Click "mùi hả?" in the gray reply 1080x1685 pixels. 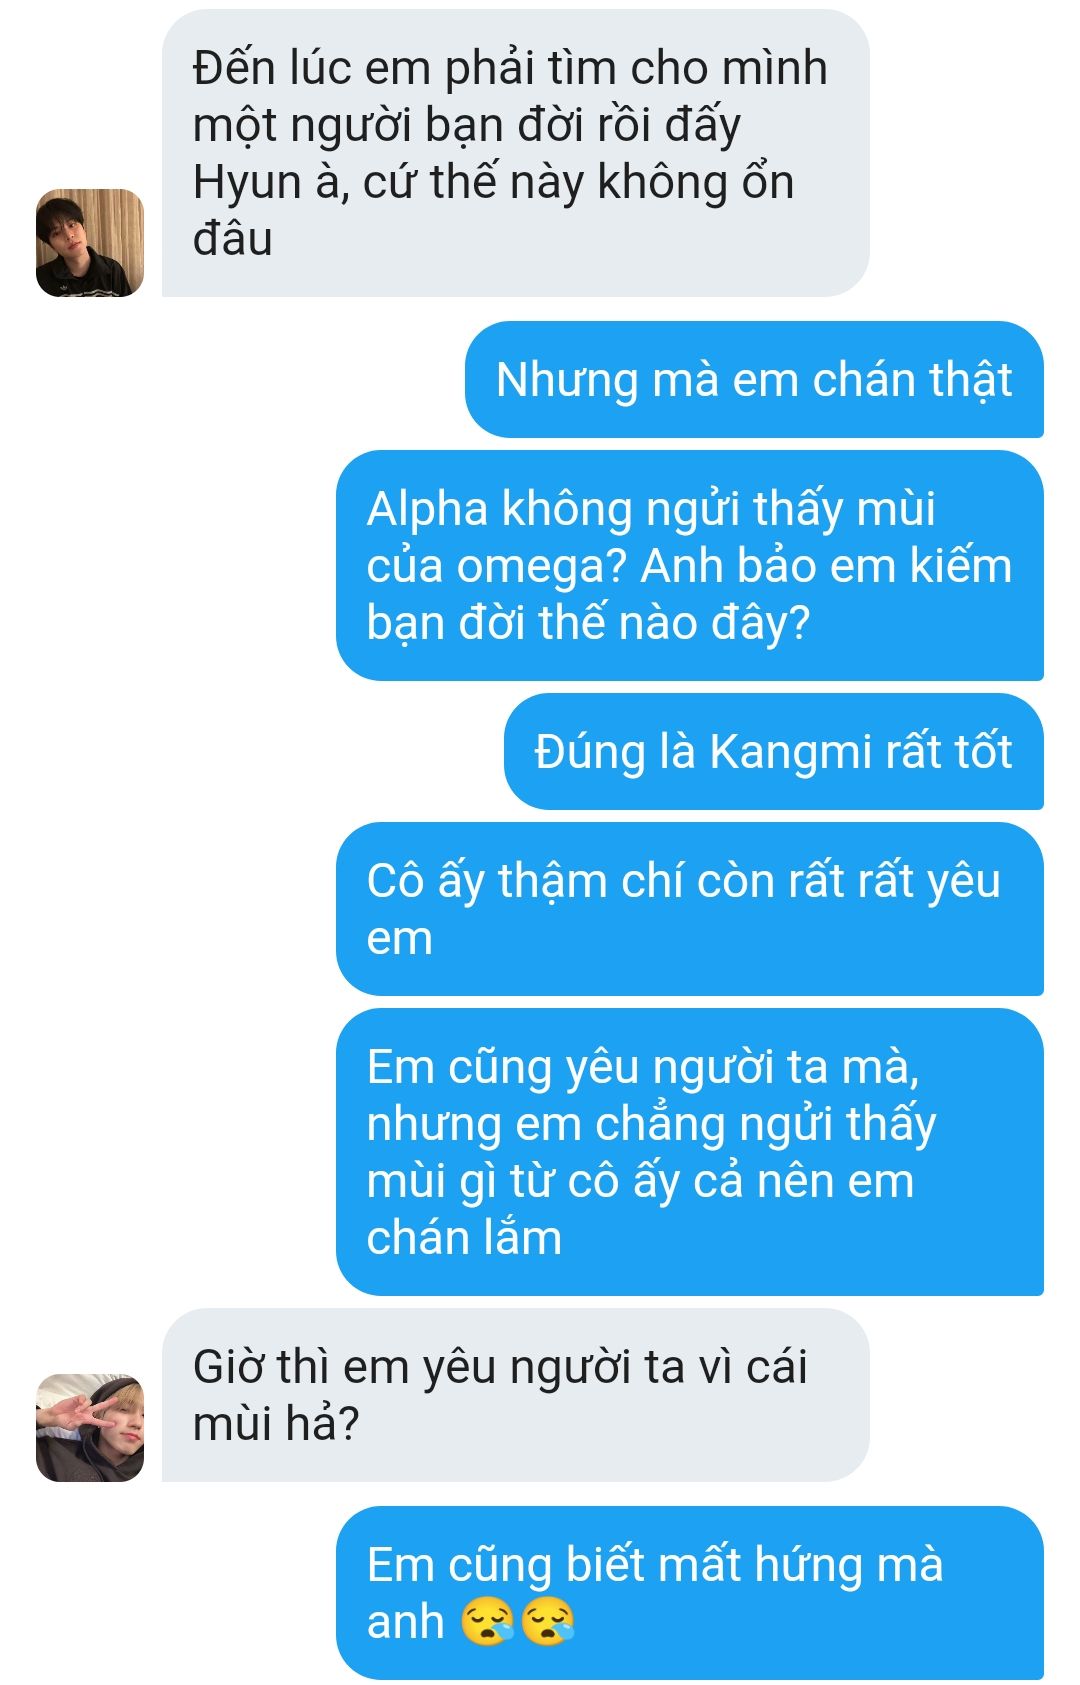275,1424
